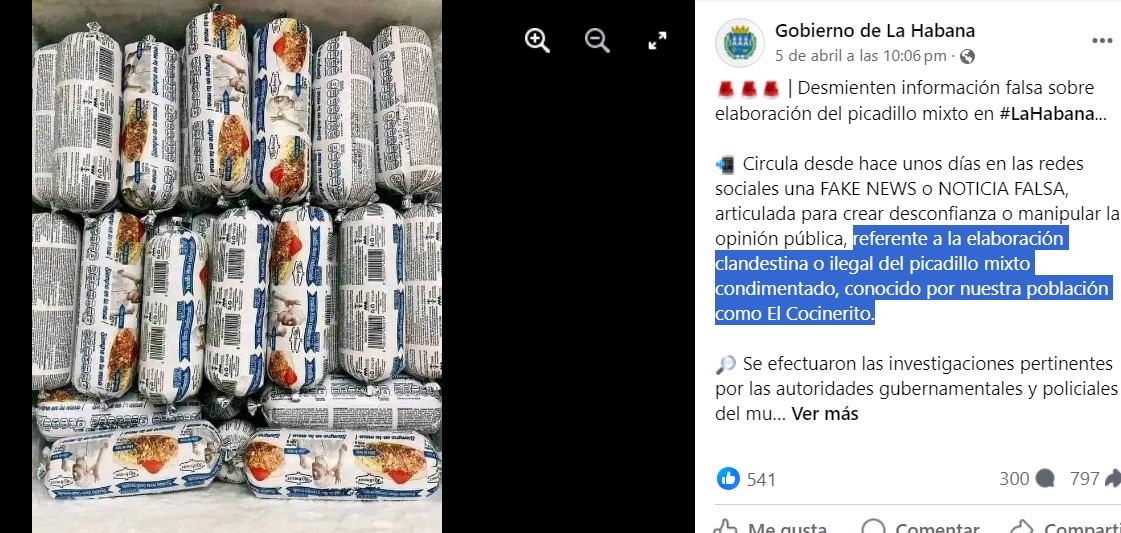Click the highlighted text about El Cocinerito
Image resolution: width=1121 pixels, height=533 pixels.
point(913,277)
